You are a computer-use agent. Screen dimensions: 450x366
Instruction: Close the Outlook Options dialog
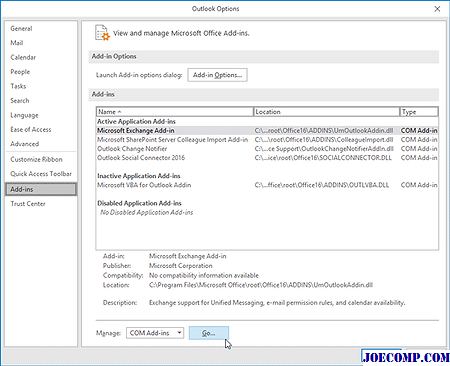click(437, 9)
